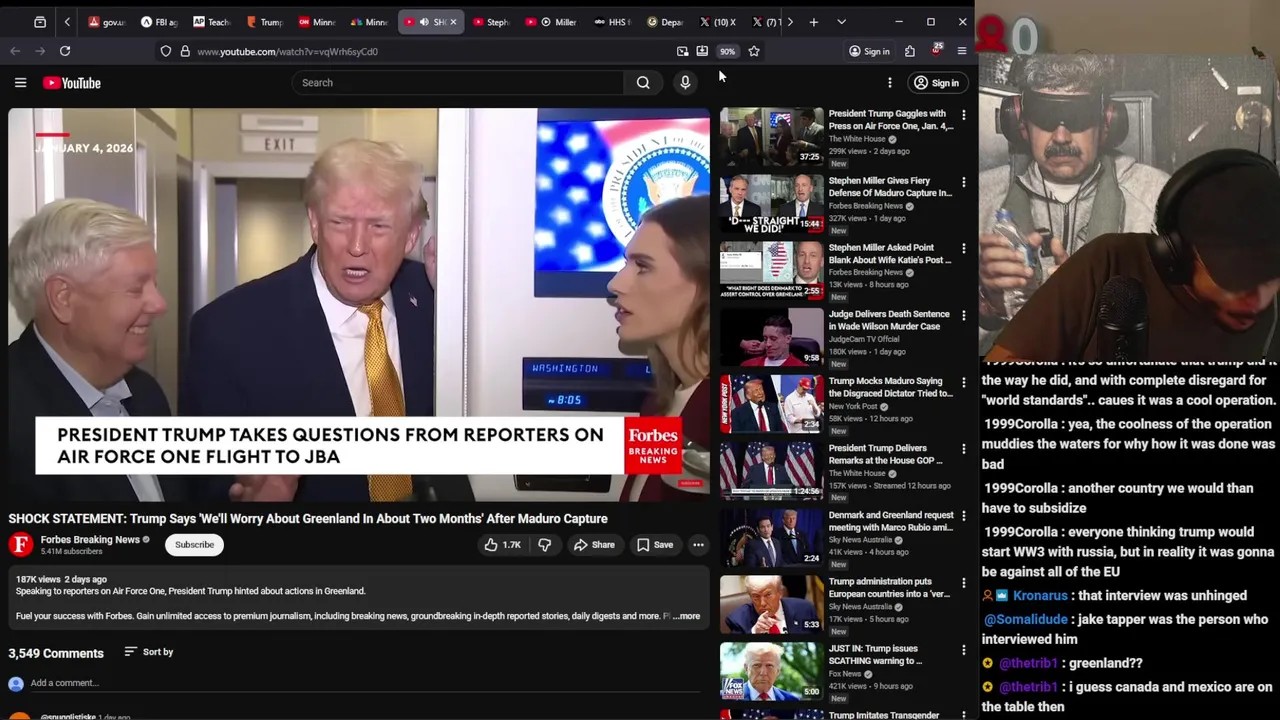Close the active SHOCK YouTube tab
The width and height of the screenshot is (1280, 720).
(453, 22)
